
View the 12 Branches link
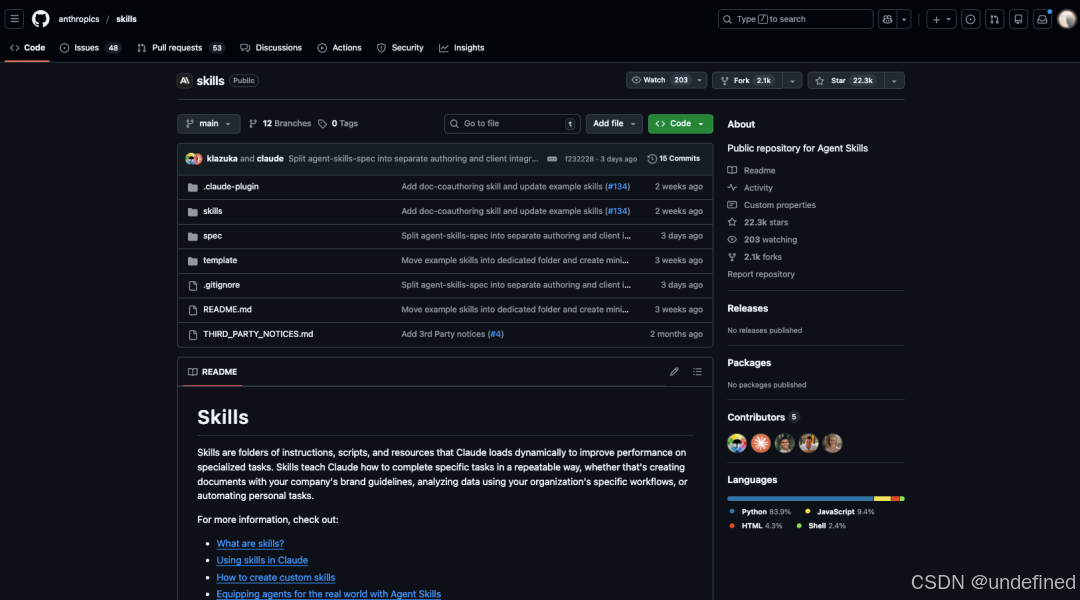pyautogui.click(x=280, y=123)
